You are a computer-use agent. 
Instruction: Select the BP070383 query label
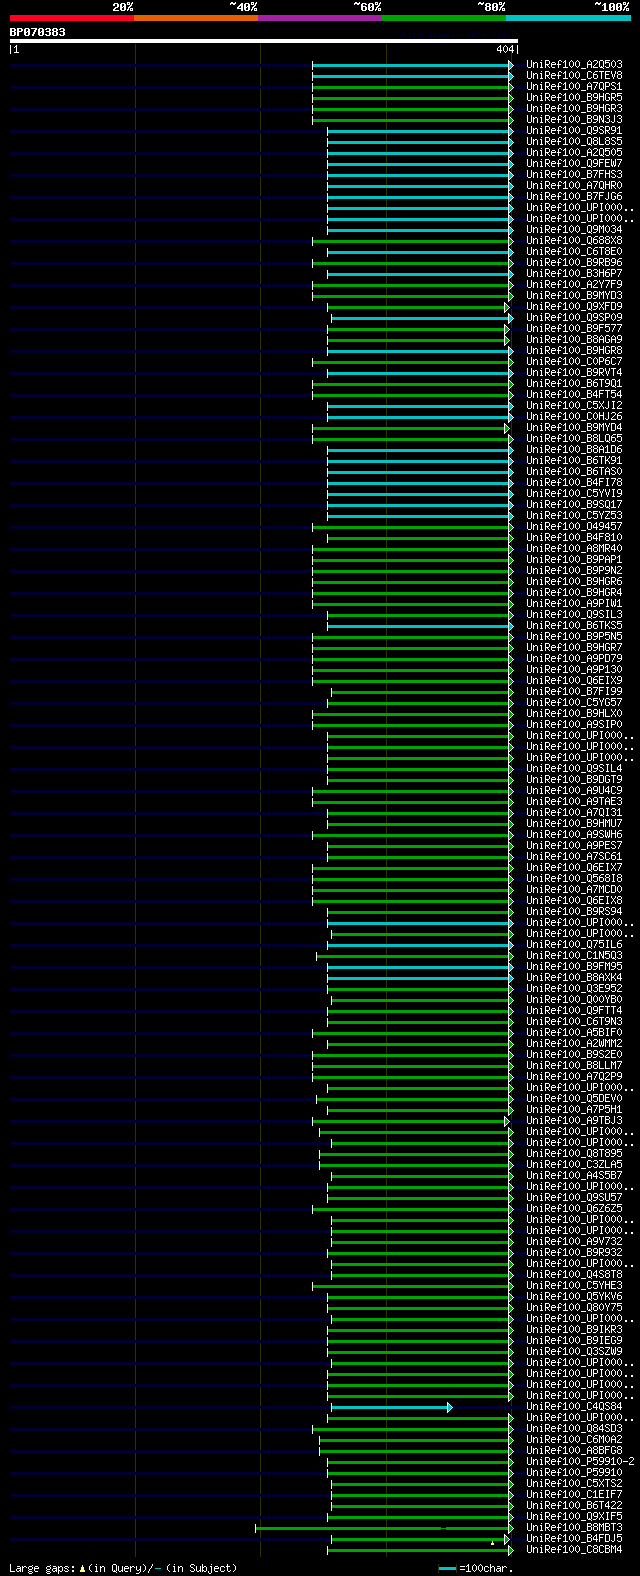pyautogui.click(x=38, y=32)
